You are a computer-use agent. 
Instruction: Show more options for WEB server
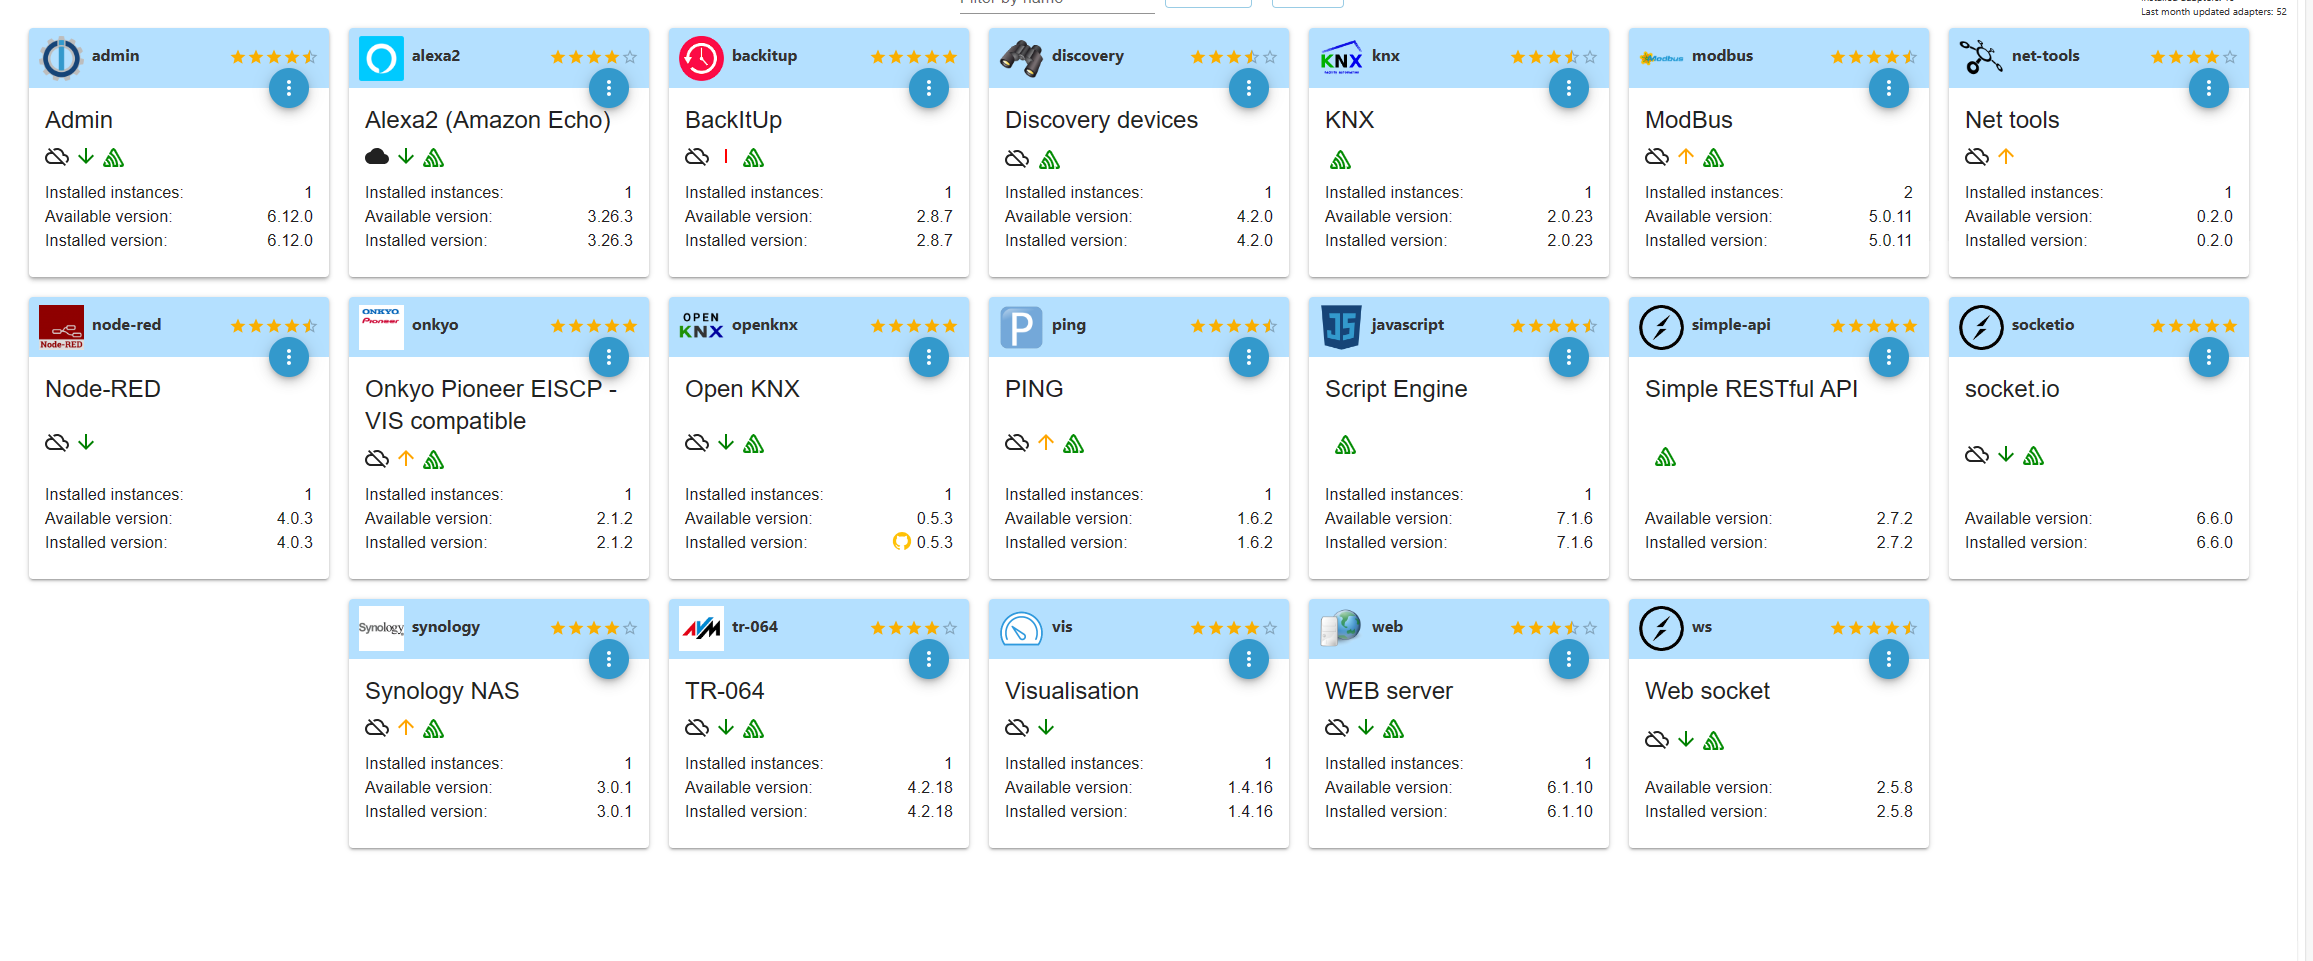pyautogui.click(x=1569, y=659)
